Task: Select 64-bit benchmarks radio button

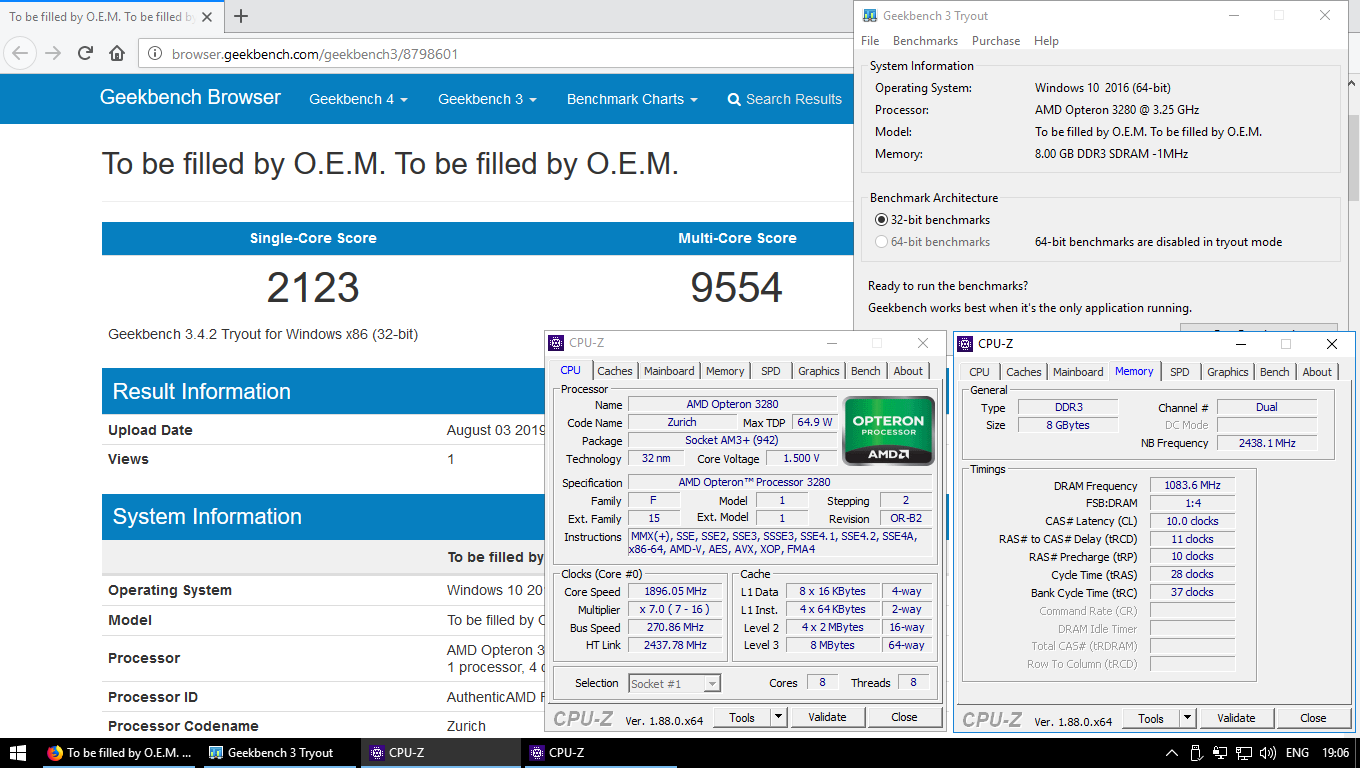Action: pos(881,241)
